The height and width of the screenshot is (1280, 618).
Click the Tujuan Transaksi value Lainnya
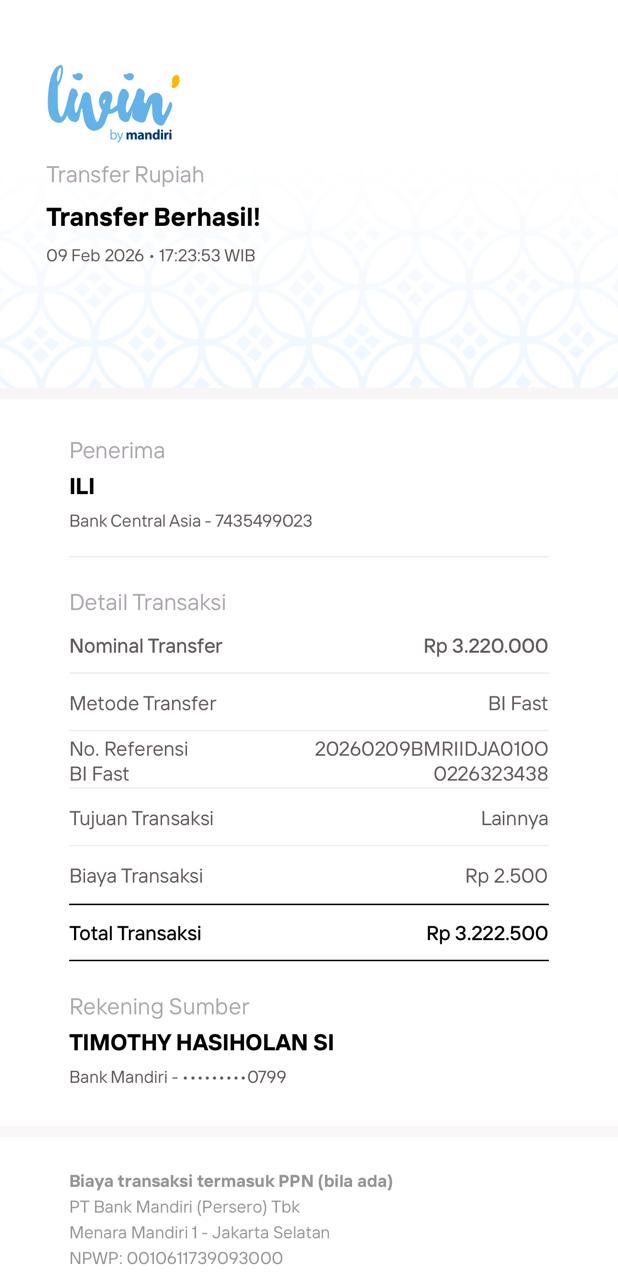[514, 819]
